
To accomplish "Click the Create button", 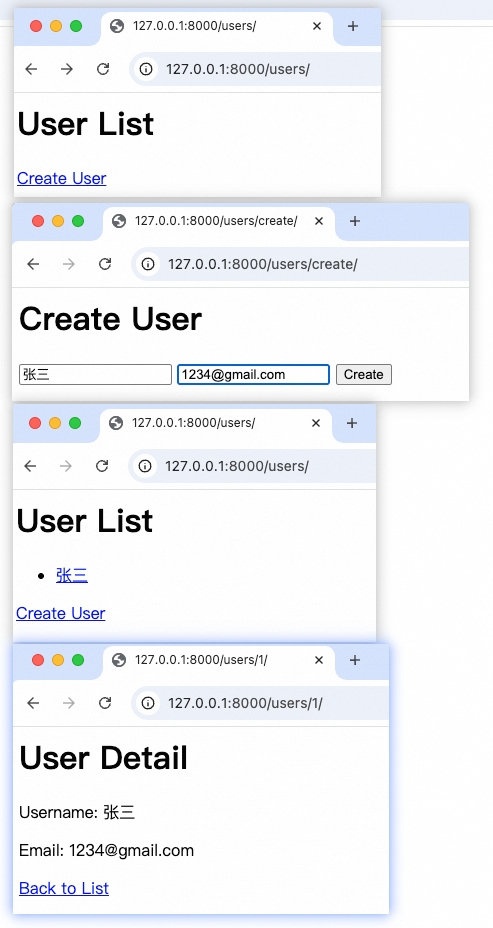I will (364, 375).
